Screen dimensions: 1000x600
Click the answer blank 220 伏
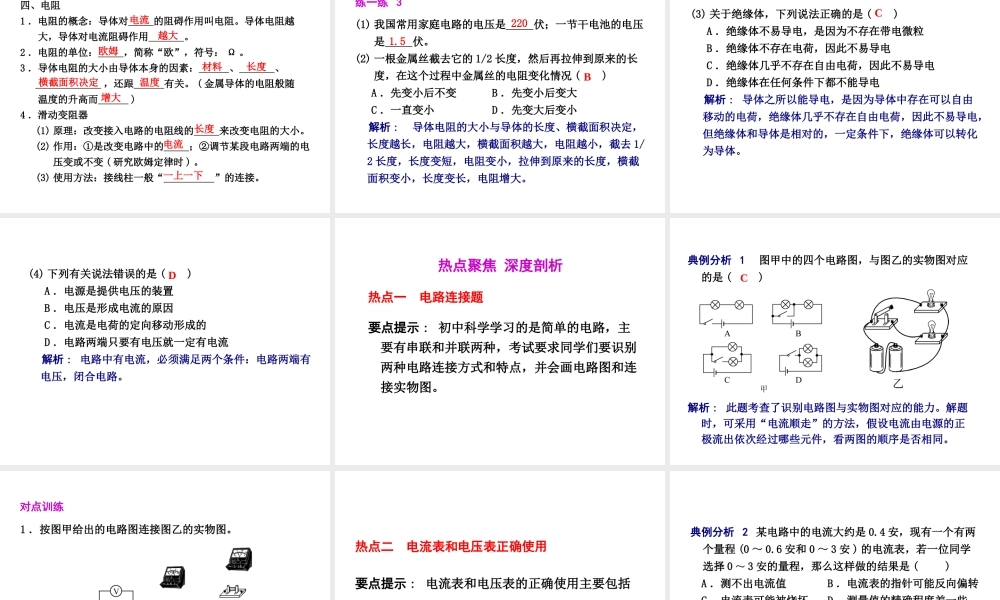pos(520,24)
